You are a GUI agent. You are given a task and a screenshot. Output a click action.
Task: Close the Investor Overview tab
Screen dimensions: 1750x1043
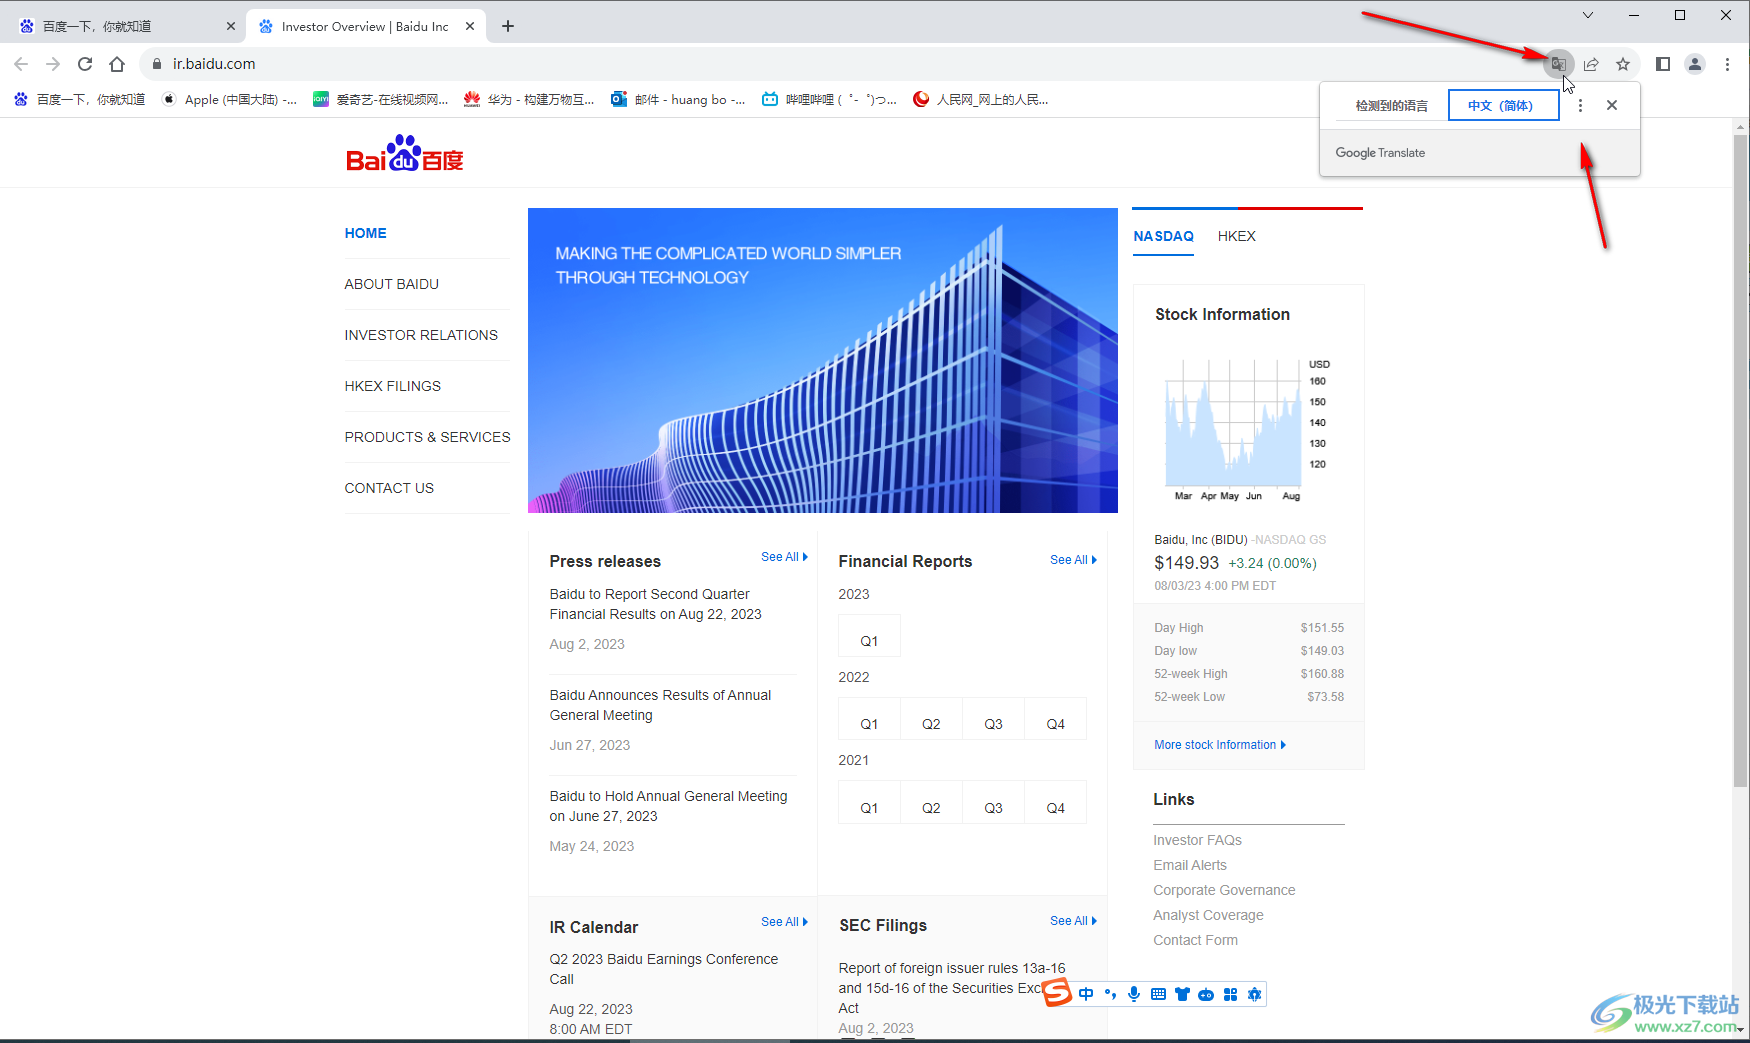pos(470,26)
